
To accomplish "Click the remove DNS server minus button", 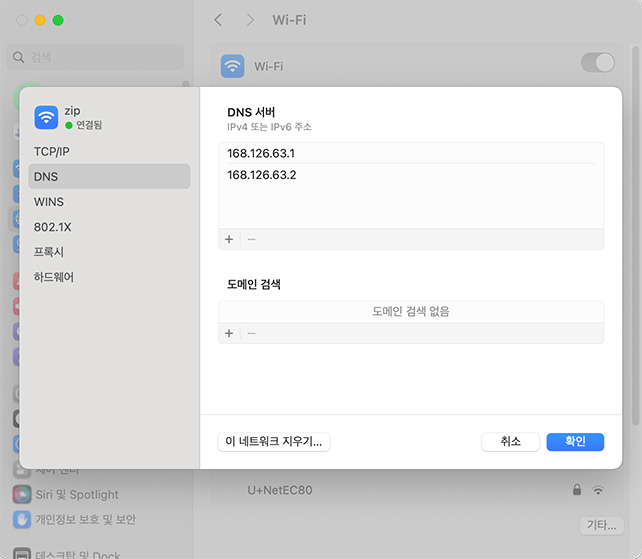I will click(x=251, y=240).
